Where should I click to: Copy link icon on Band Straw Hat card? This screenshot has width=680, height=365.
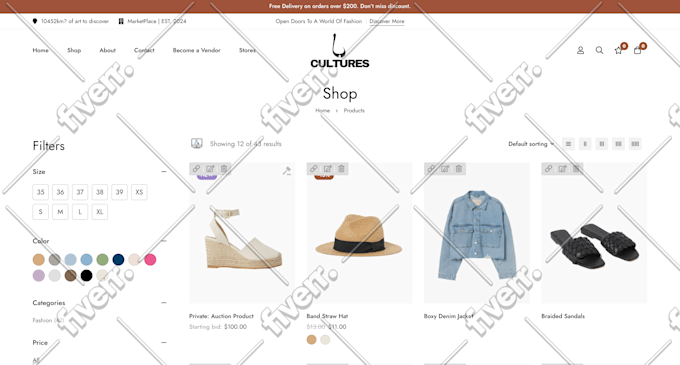click(314, 169)
